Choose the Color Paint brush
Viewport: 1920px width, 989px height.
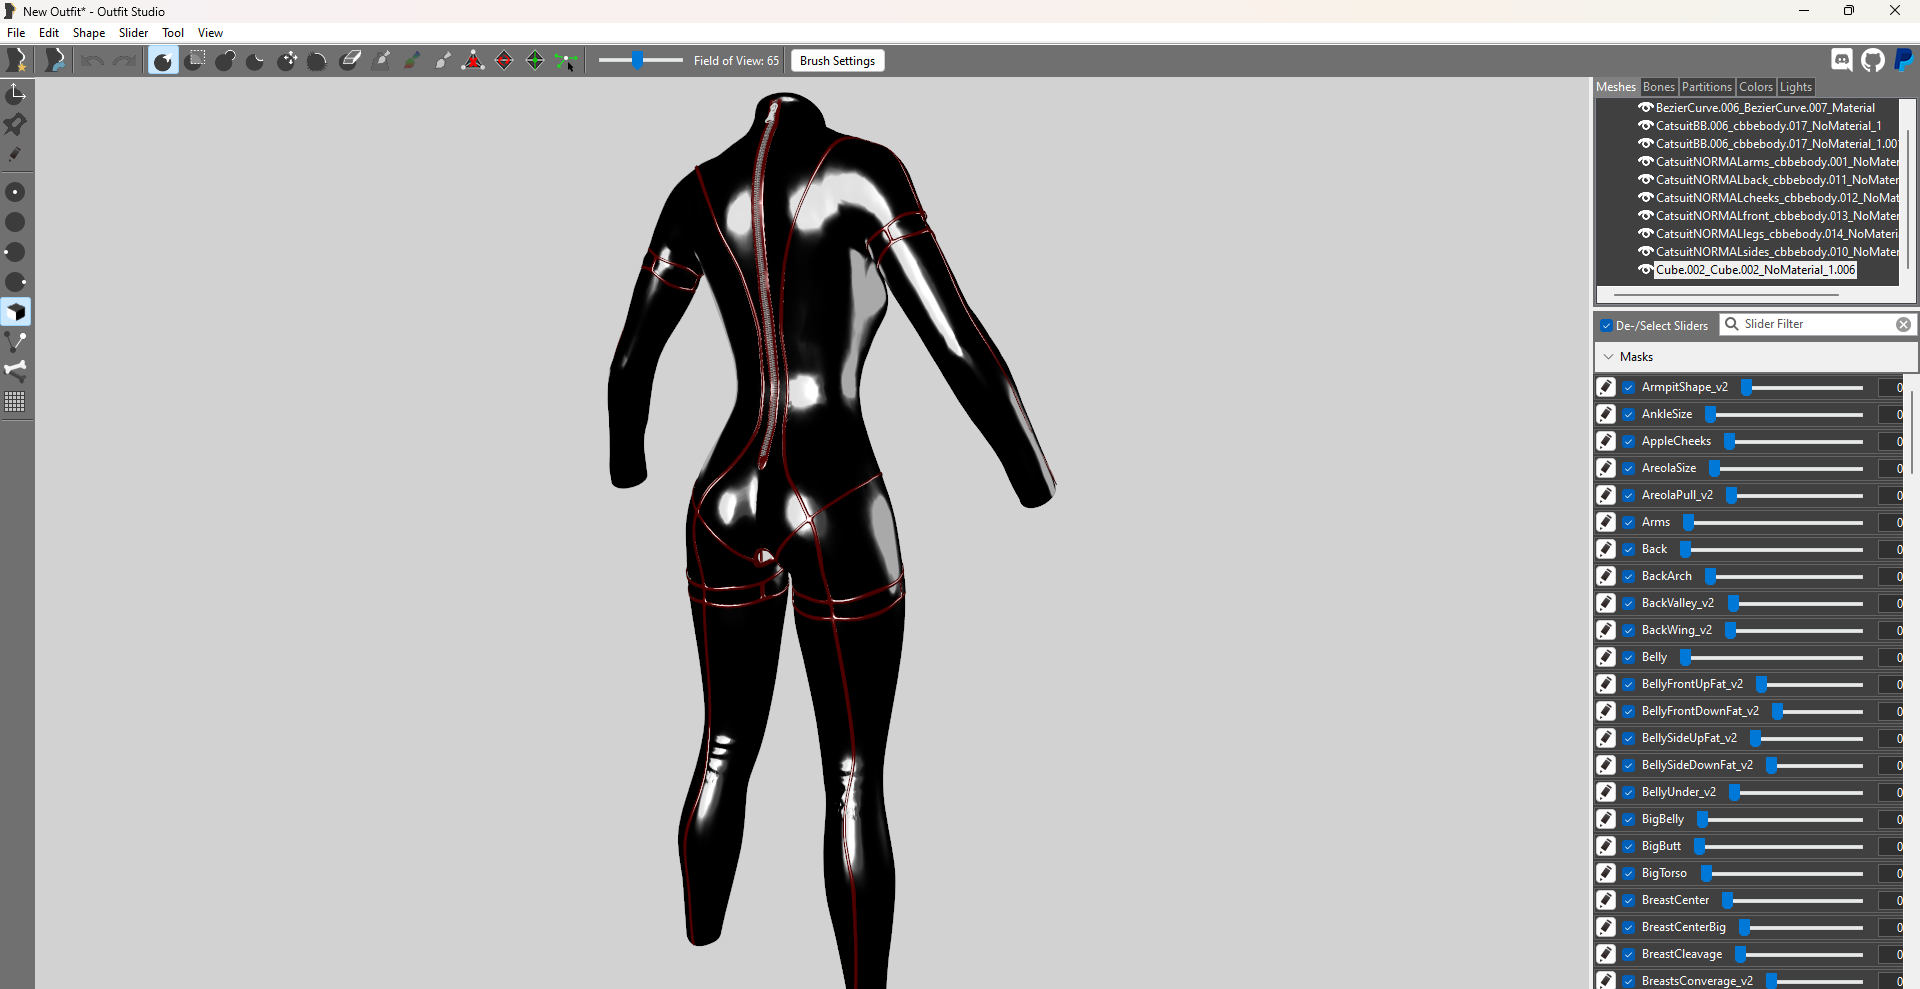411,61
